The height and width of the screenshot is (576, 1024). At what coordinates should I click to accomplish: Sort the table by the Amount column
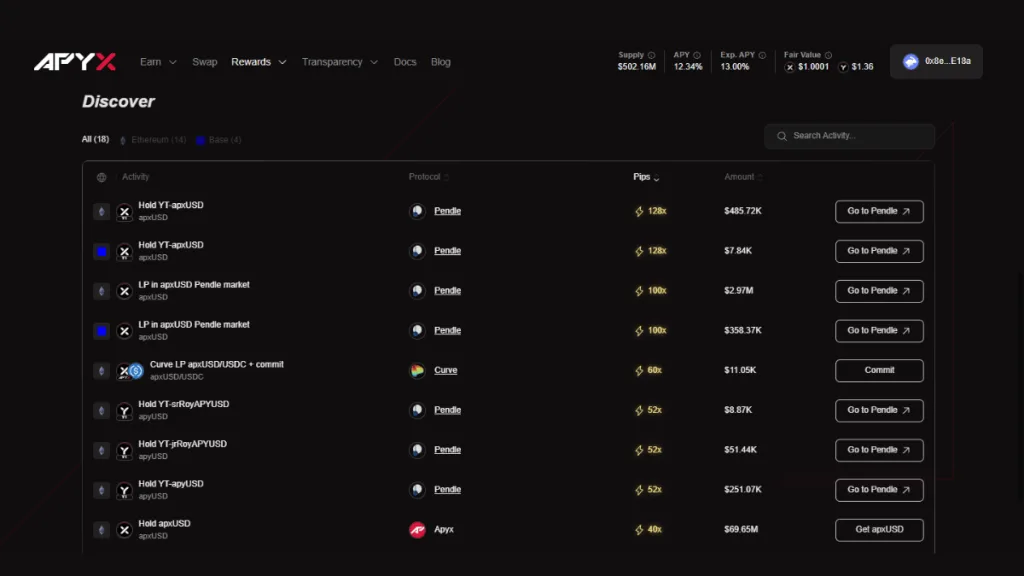[743, 177]
